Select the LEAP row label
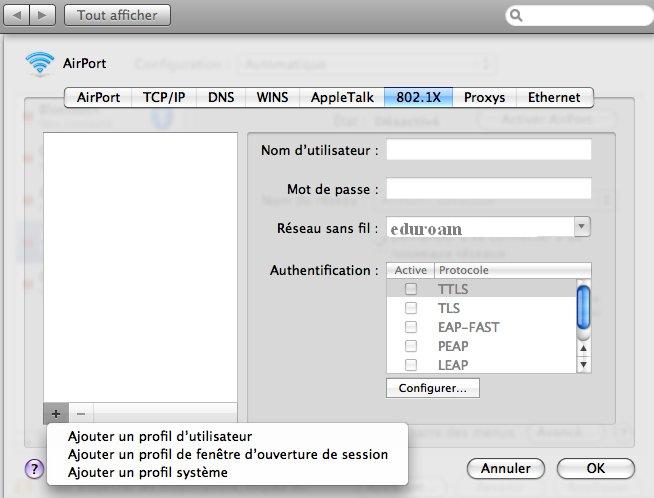Image resolution: width=654 pixels, height=498 pixels. click(x=453, y=365)
